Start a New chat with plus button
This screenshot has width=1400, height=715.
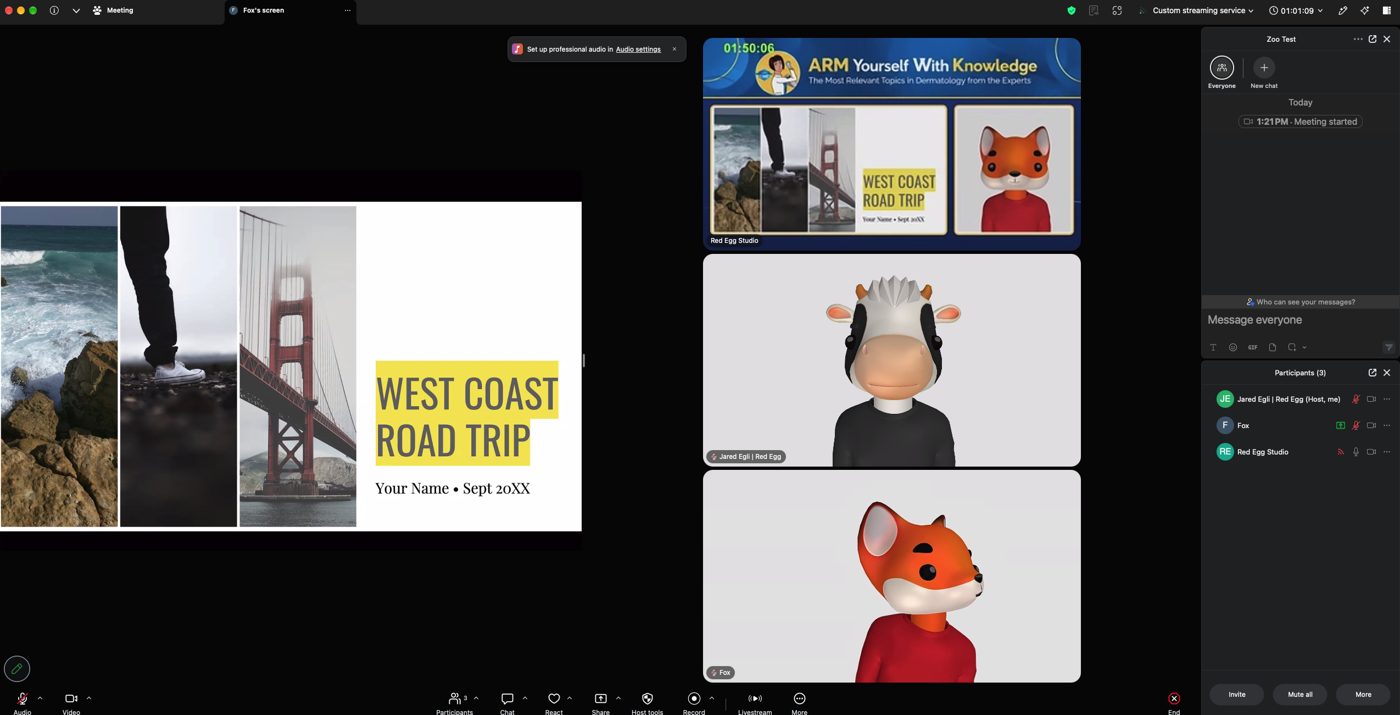coord(1264,72)
